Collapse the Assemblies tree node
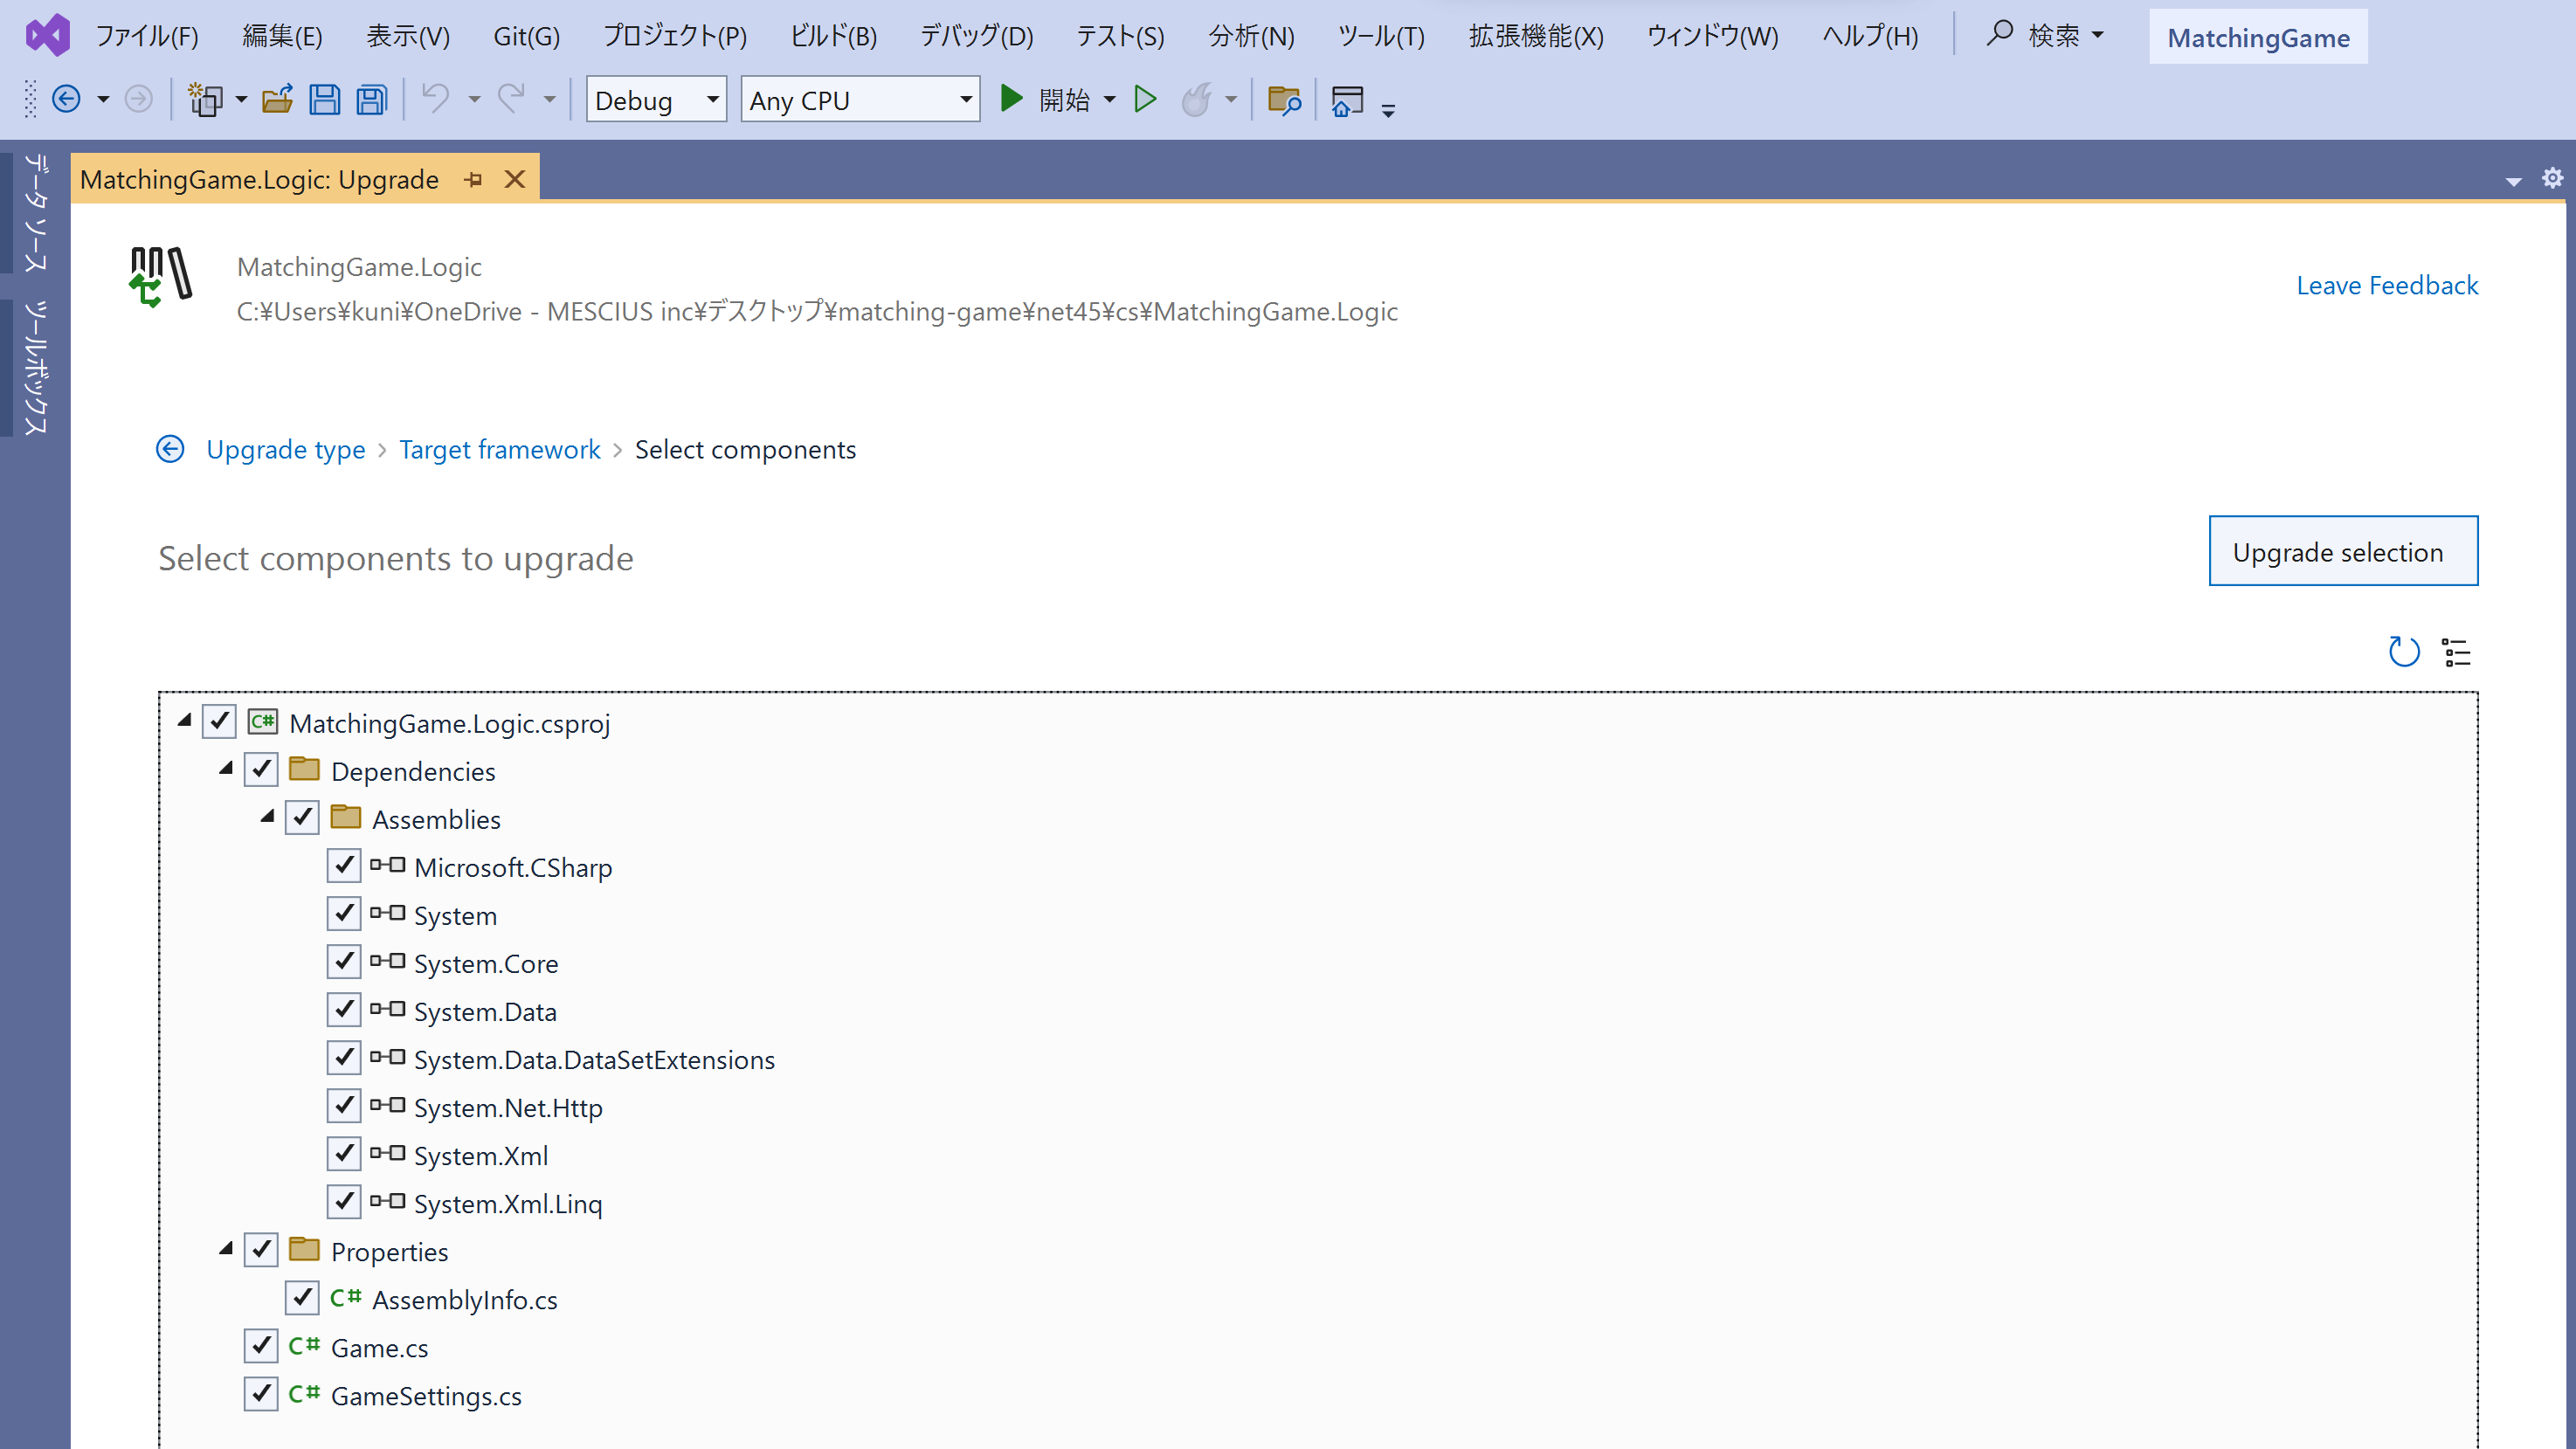Viewport: 2576px width, 1449px height. [x=267, y=816]
